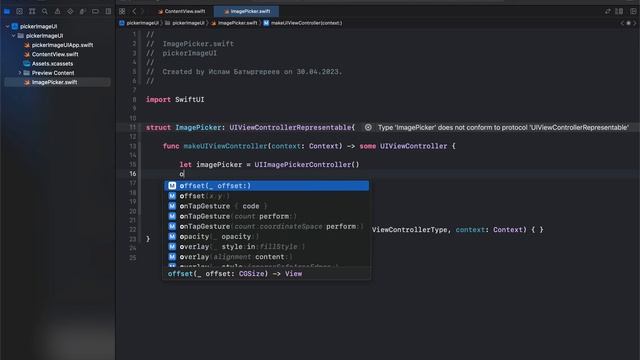The height and width of the screenshot is (360, 640).
Task: Open the Issue navigator warning triangle
Action: [58, 11]
